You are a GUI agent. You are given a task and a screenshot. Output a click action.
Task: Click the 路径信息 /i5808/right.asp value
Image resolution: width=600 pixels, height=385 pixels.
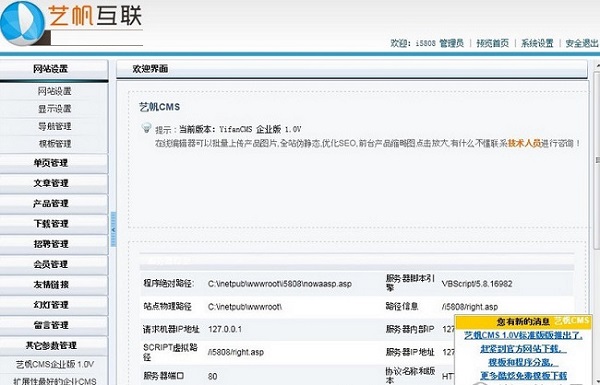pyautogui.click(x=470, y=307)
